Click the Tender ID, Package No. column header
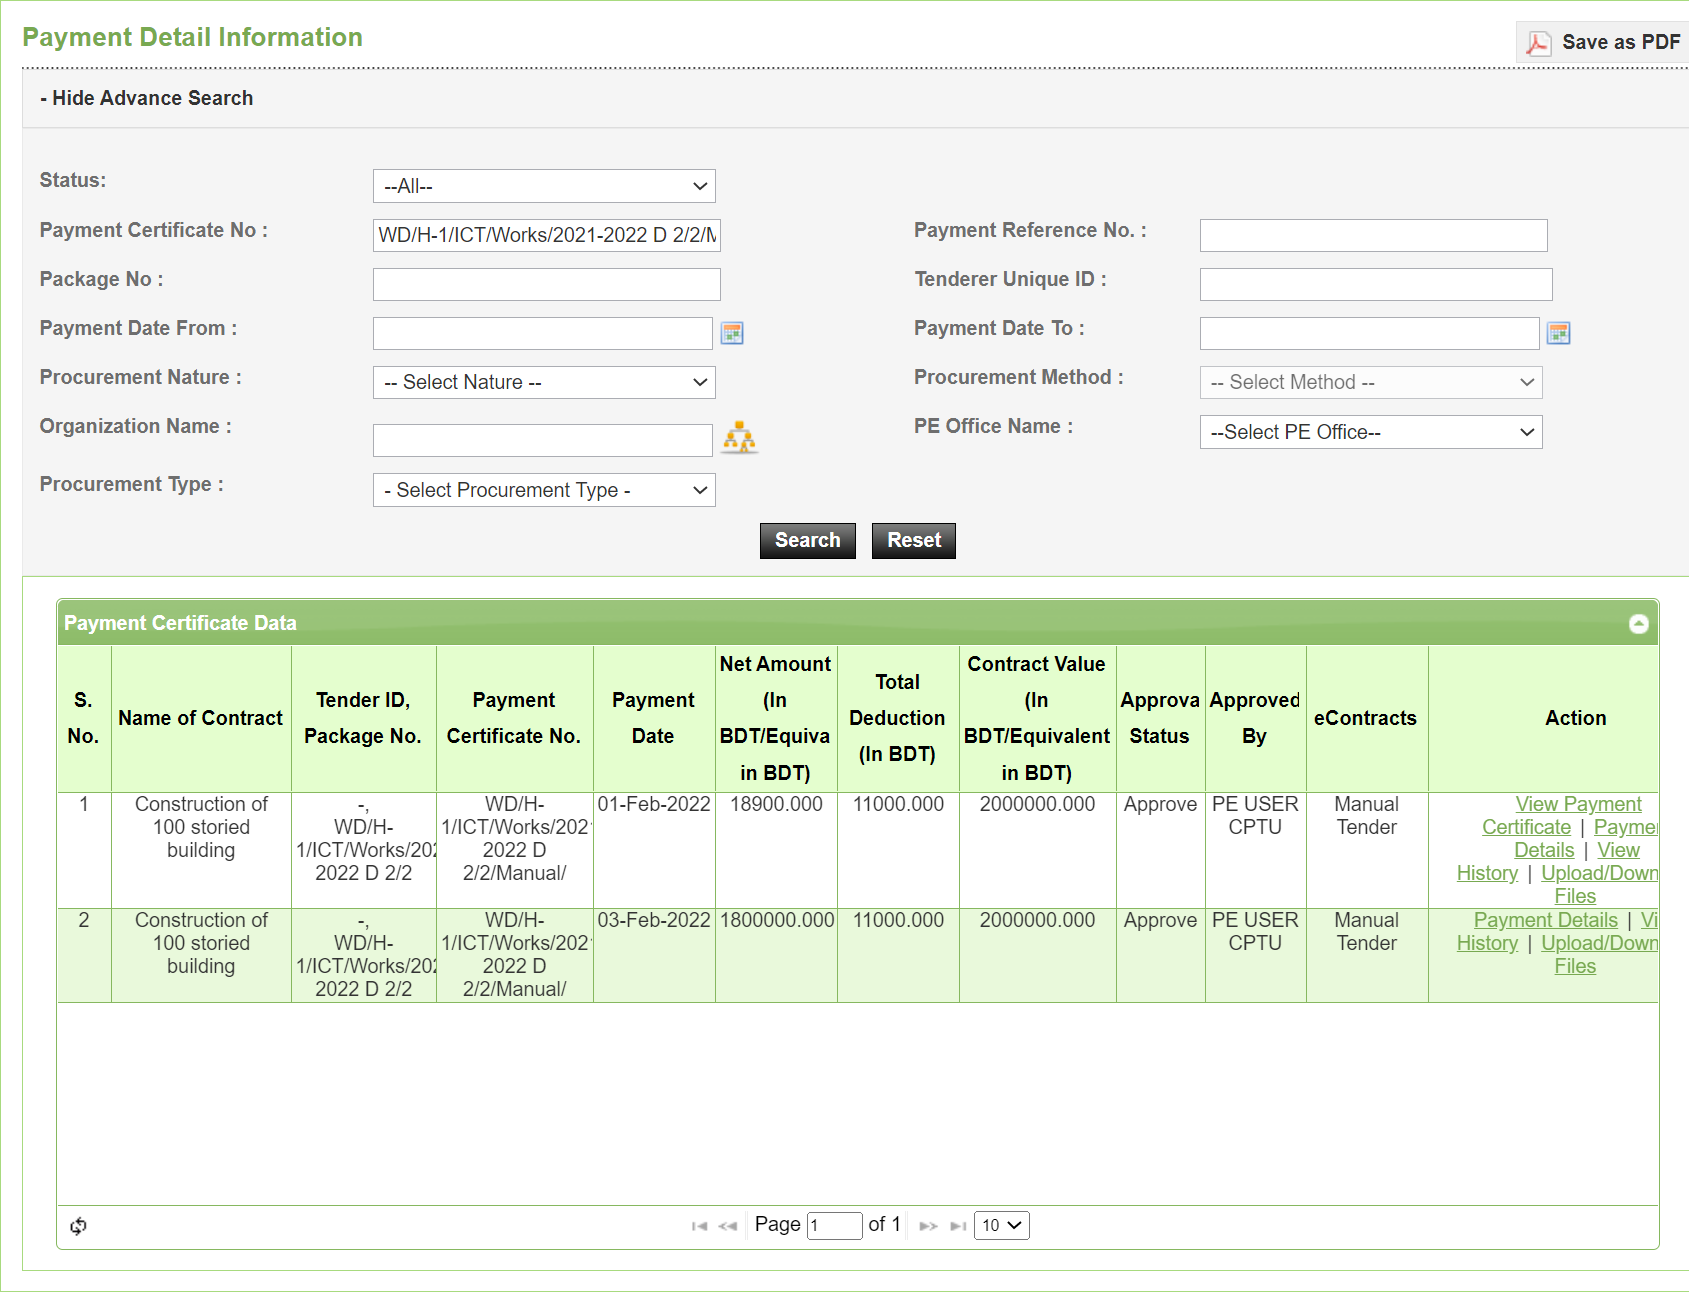Viewport: 1689px width, 1292px height. pyautogui.click(x=363, y=718)
